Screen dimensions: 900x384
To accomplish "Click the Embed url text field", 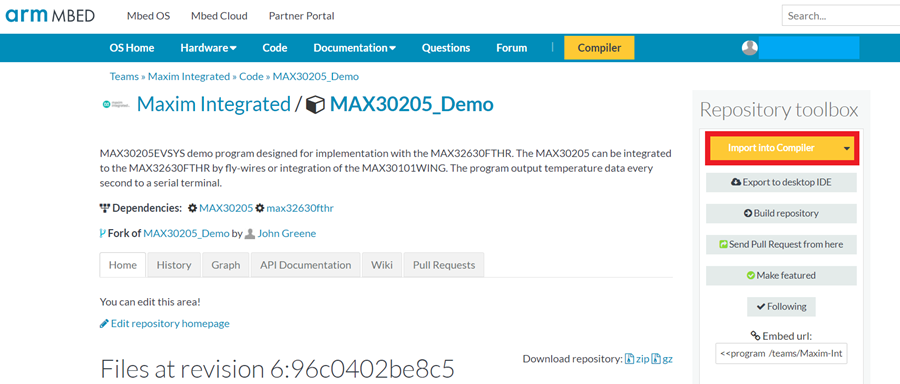I will click(x=781, y=354).
